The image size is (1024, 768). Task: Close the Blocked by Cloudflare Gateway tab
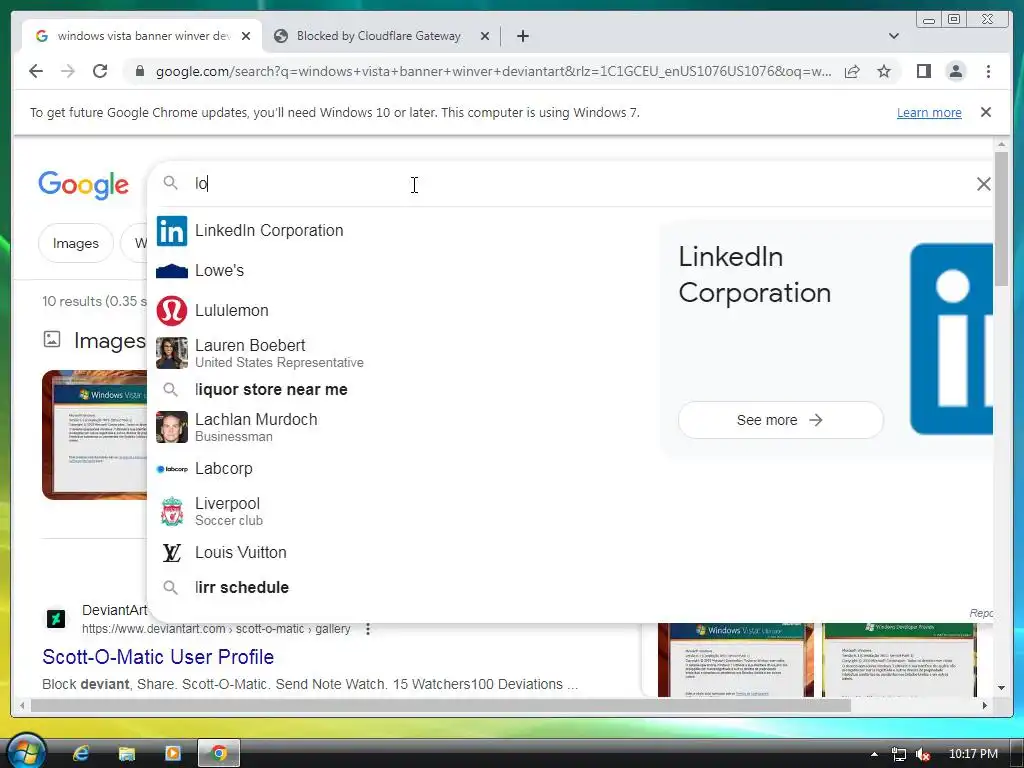[485, 37]
